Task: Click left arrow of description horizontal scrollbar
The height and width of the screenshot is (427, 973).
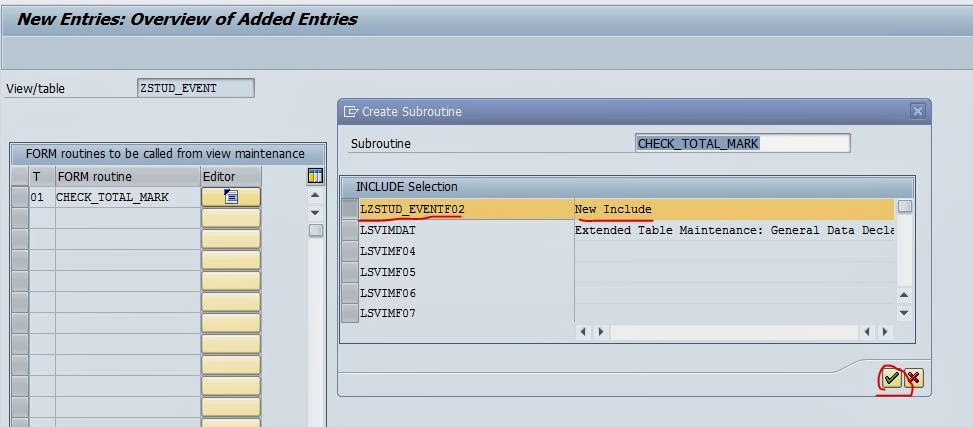Action: pos(867,332)
